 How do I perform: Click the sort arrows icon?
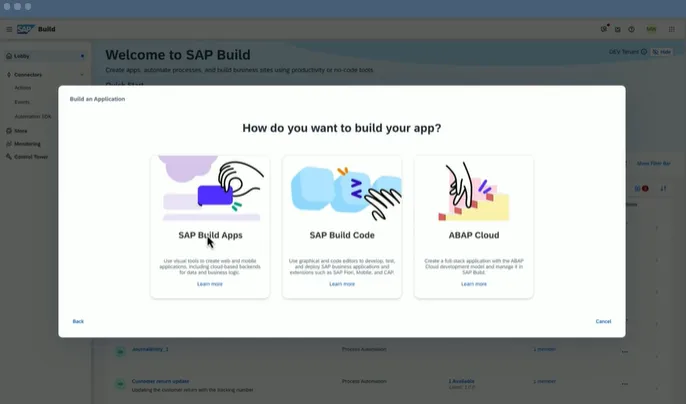click(663, 188)
